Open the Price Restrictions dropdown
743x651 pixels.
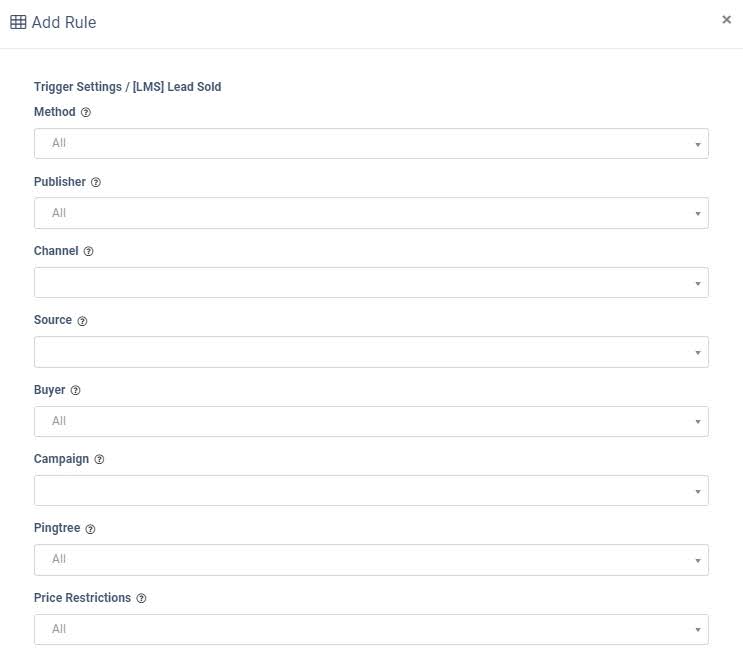point(371,629)
